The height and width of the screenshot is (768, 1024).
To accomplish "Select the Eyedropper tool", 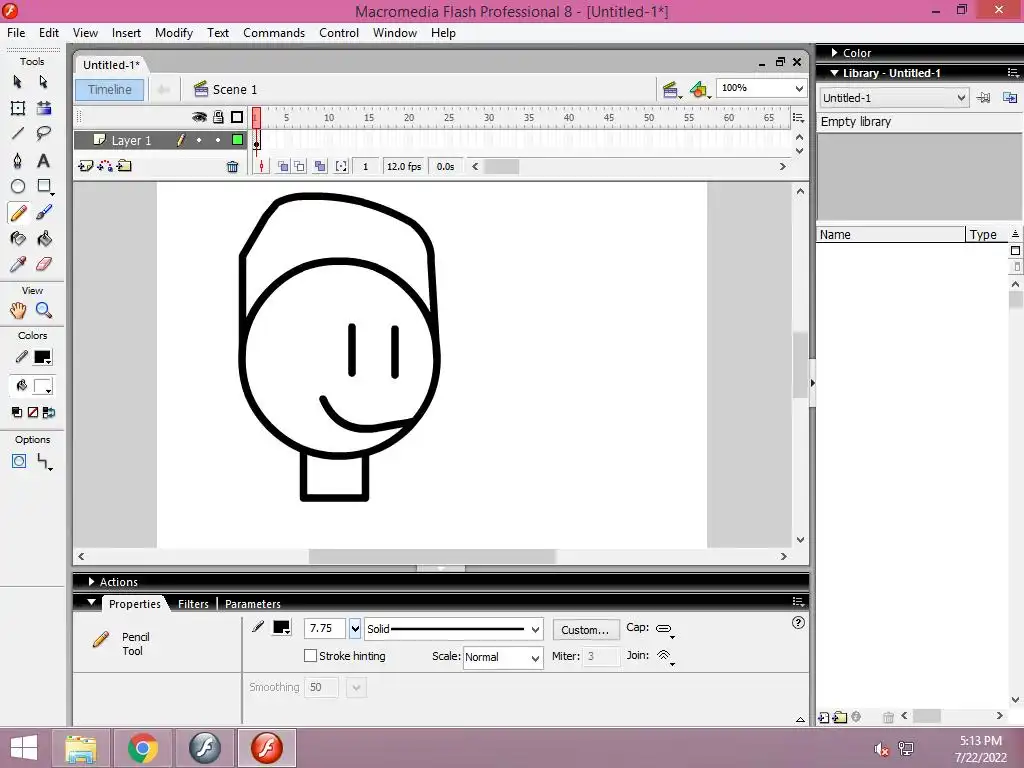I will [18, 264].
